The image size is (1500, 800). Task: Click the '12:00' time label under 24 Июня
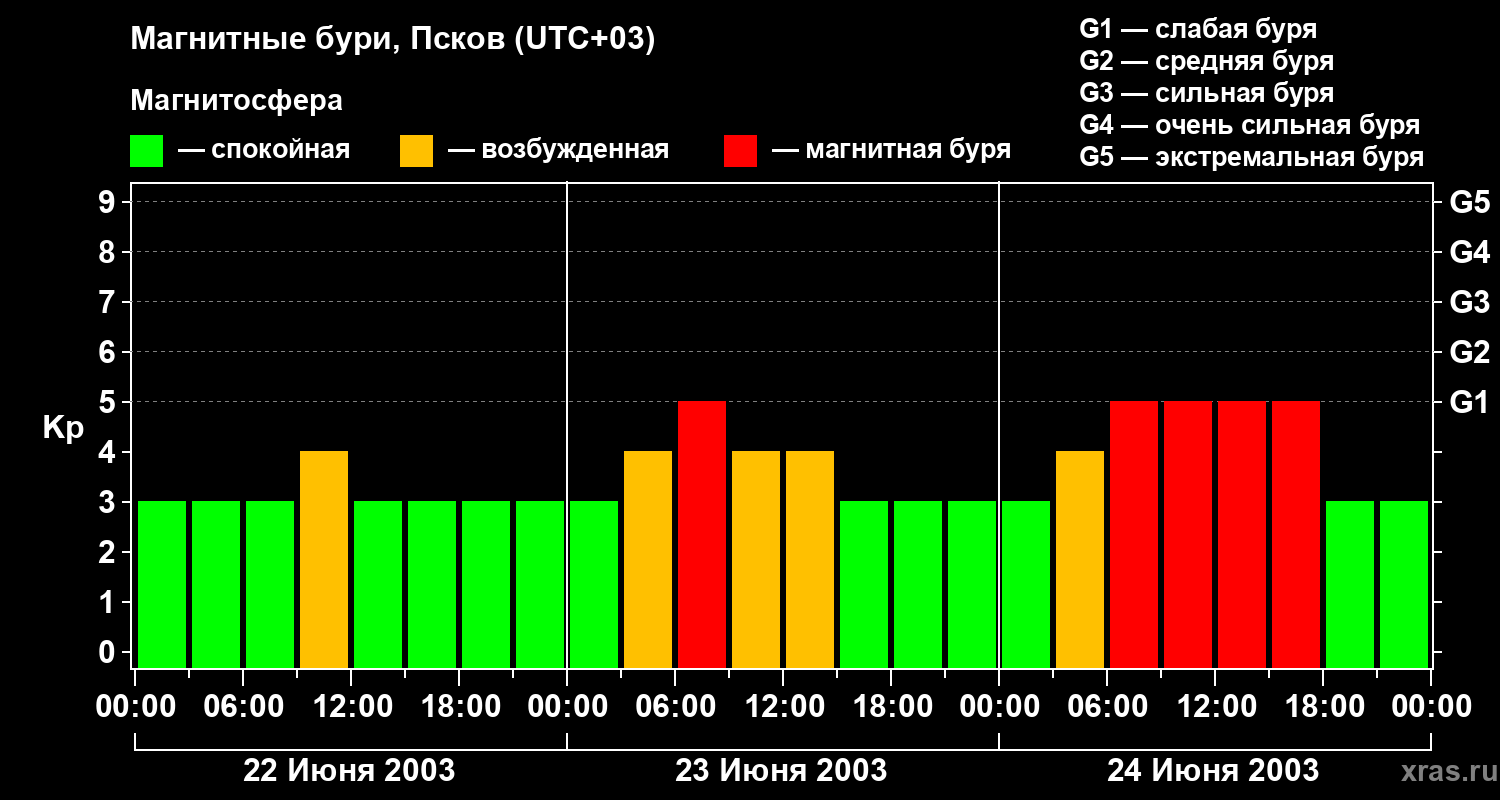click(x=1215, y=707)
